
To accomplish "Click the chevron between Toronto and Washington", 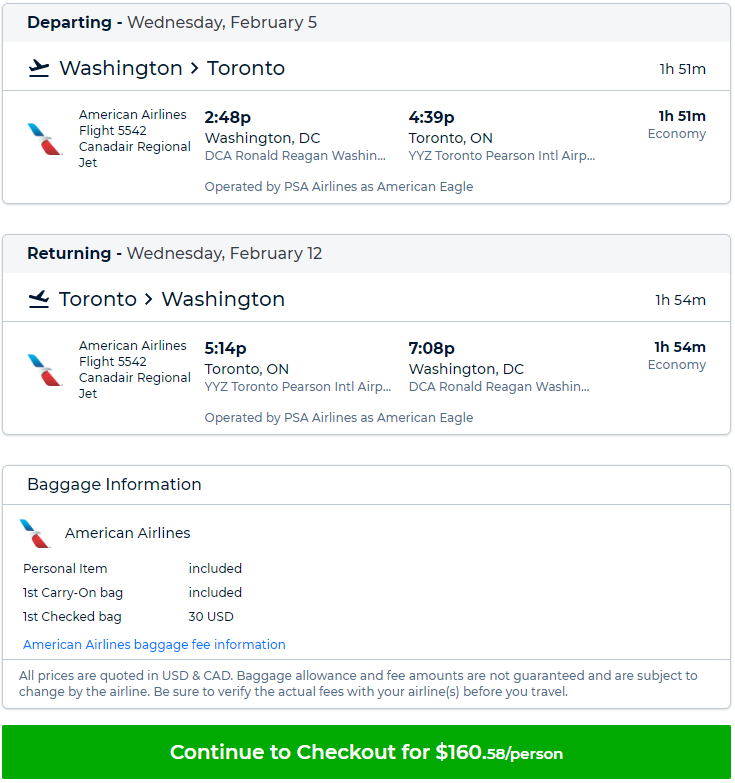I will pyautogui.click(x=149, y=300).
